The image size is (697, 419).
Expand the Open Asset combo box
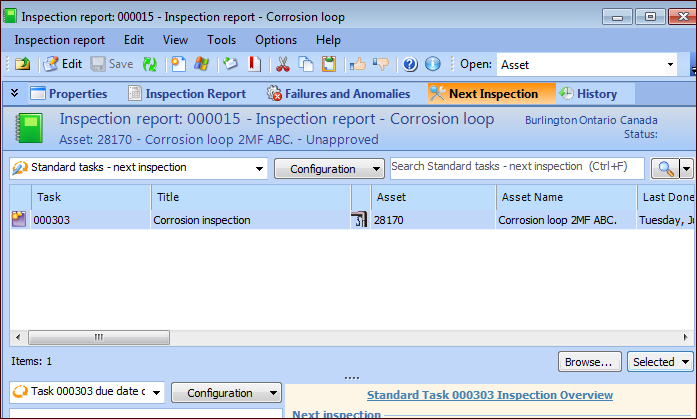click(670, 64)
